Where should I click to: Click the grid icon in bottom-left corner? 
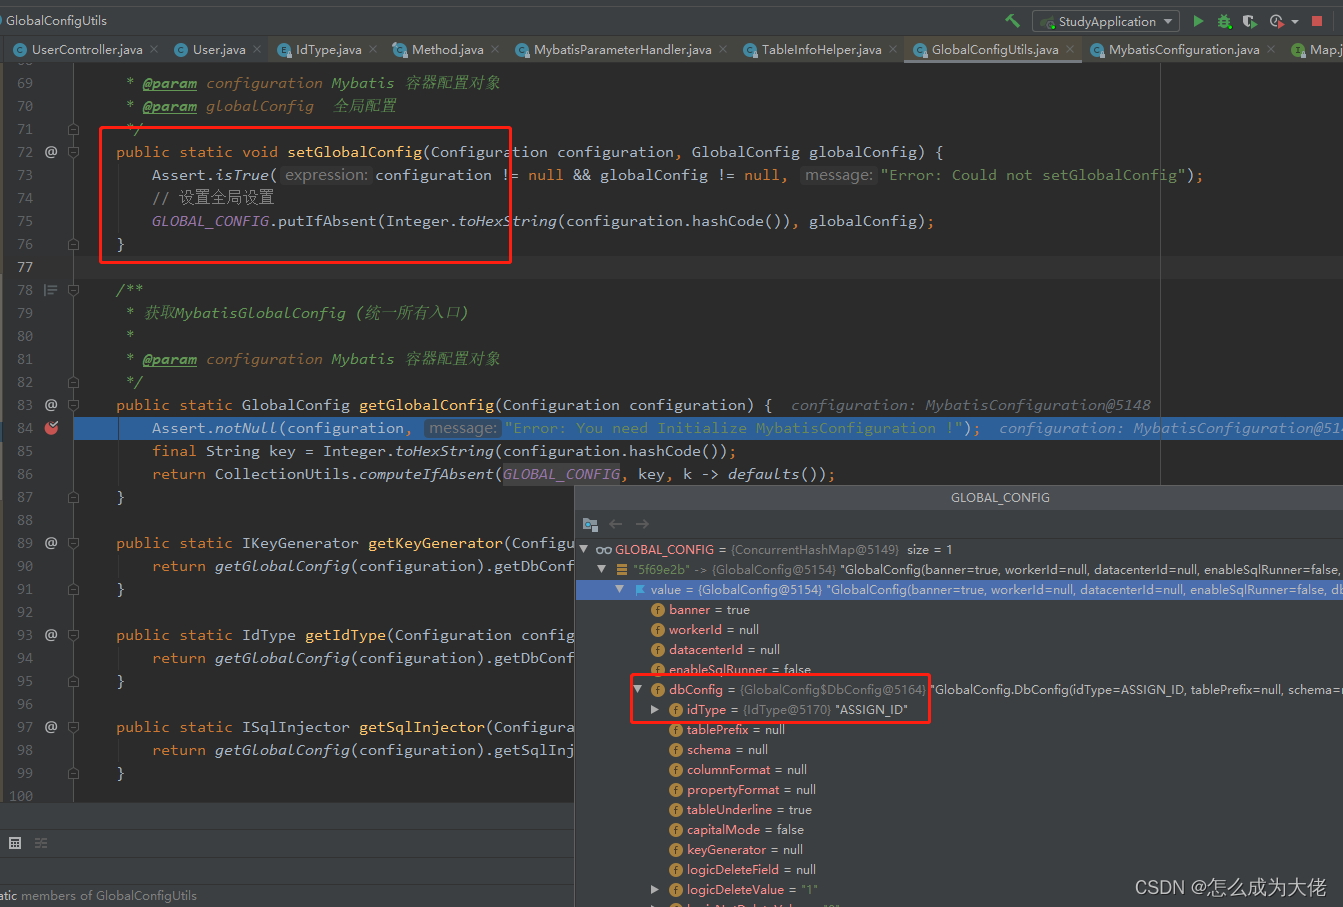[x=15, y=843]
